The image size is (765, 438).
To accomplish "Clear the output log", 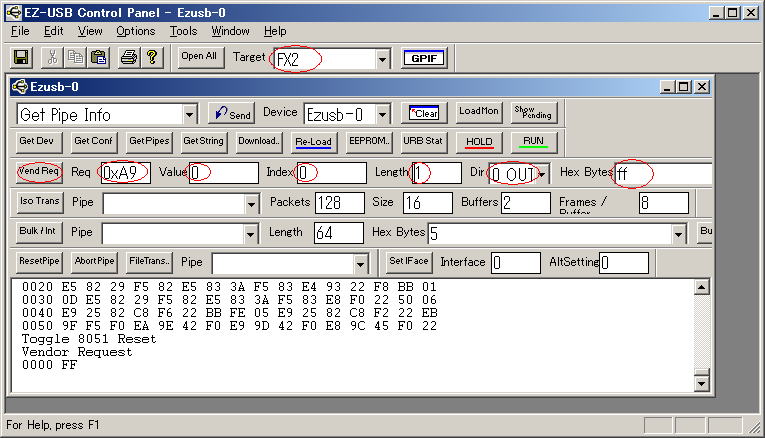I will click(x=424, y=113).
